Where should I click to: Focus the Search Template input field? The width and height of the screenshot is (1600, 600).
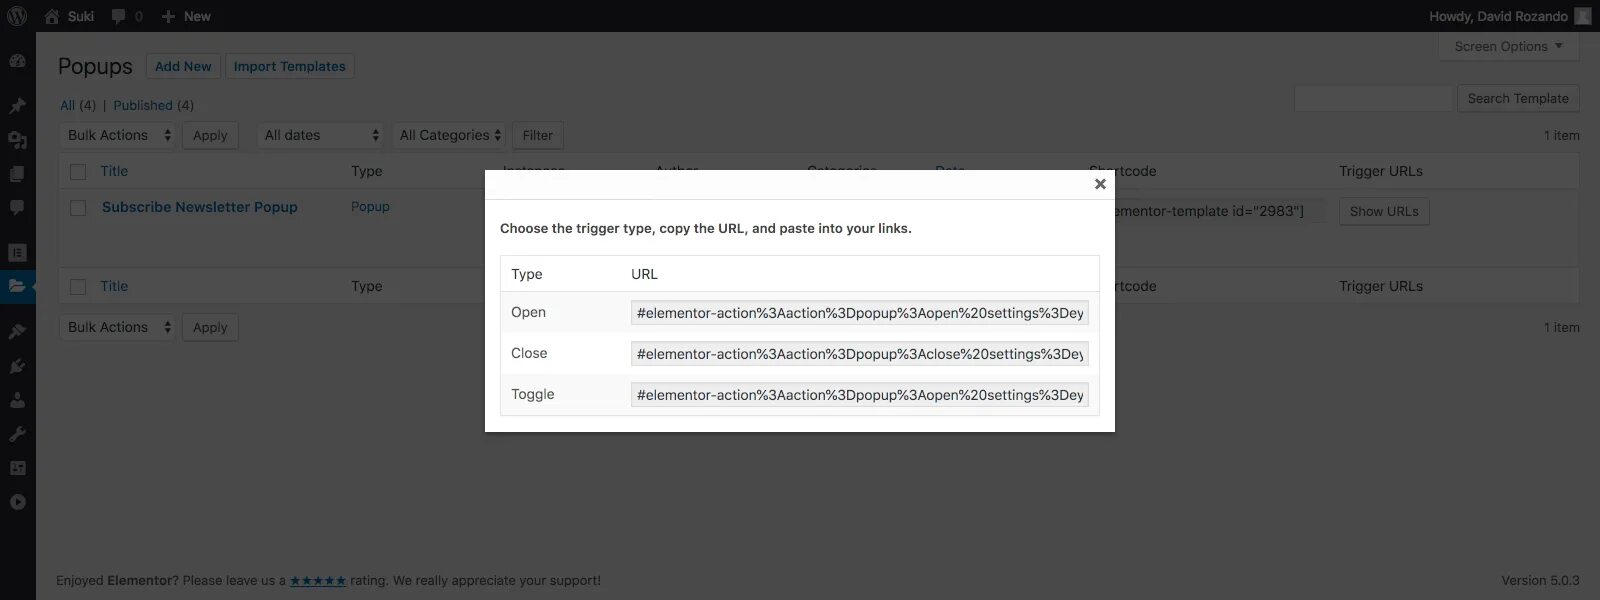coord(1373,98)
